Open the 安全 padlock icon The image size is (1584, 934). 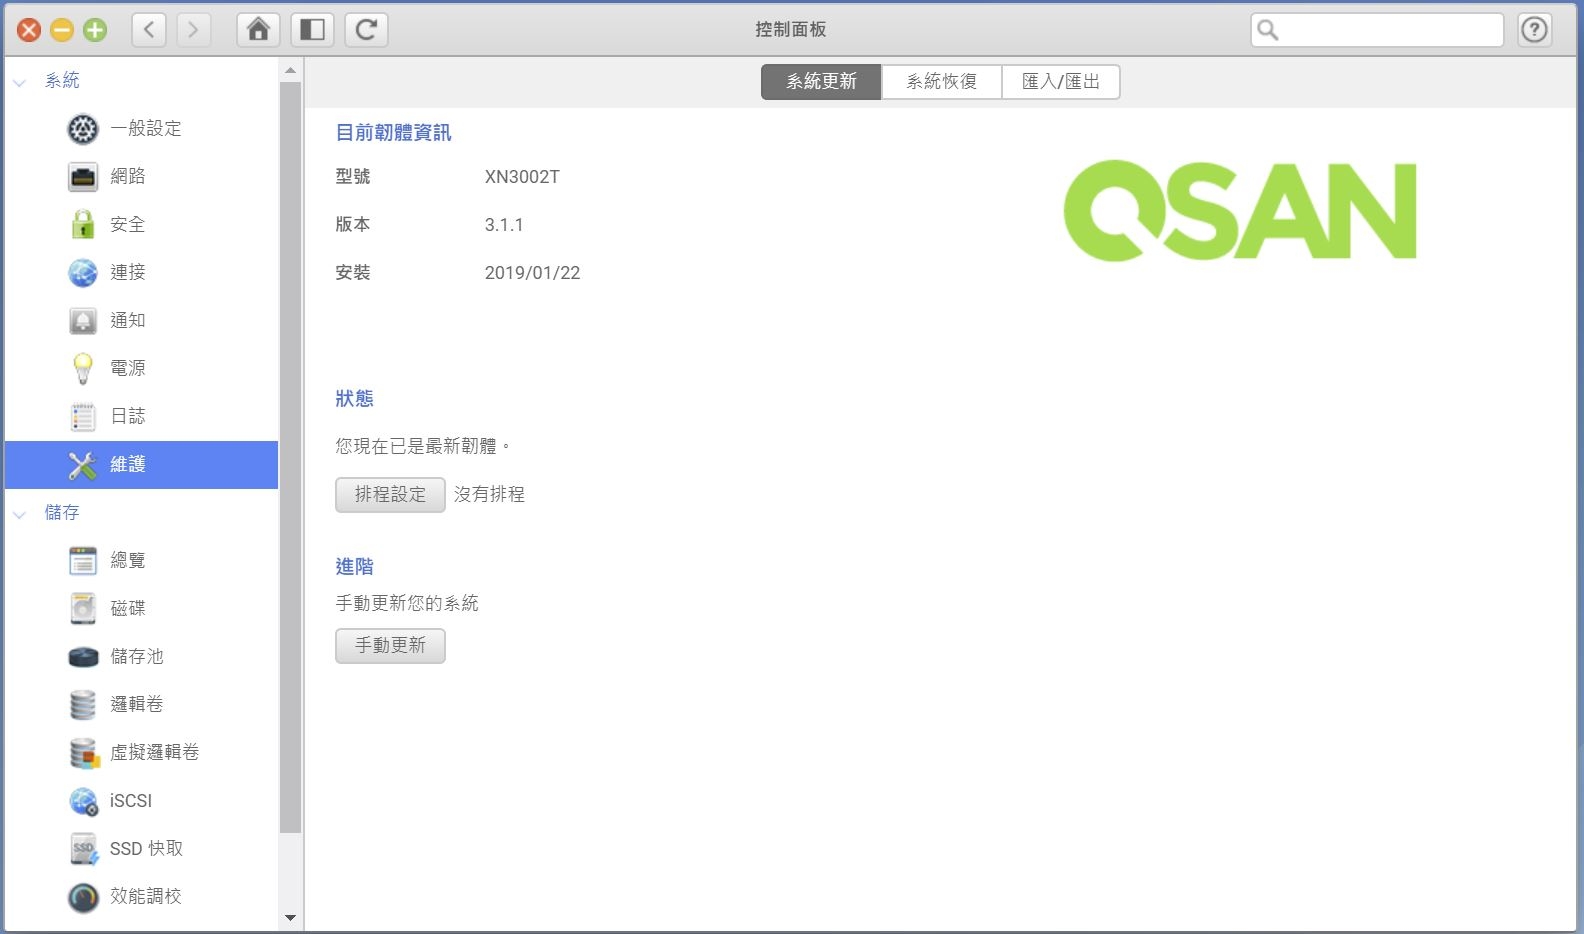tap(83, 224)
